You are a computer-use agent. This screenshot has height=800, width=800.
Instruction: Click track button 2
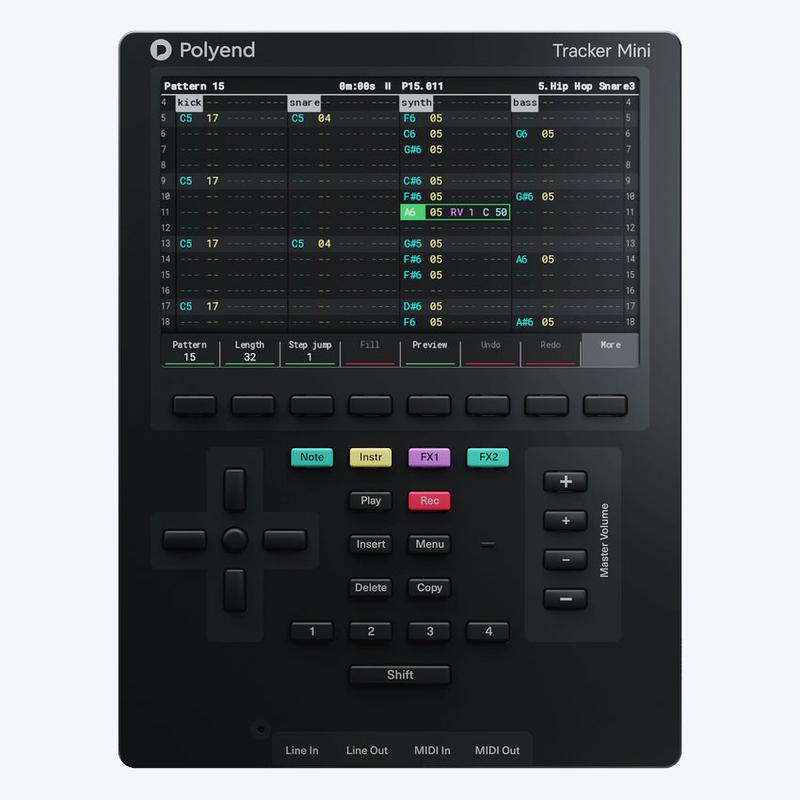pos(370,631)
